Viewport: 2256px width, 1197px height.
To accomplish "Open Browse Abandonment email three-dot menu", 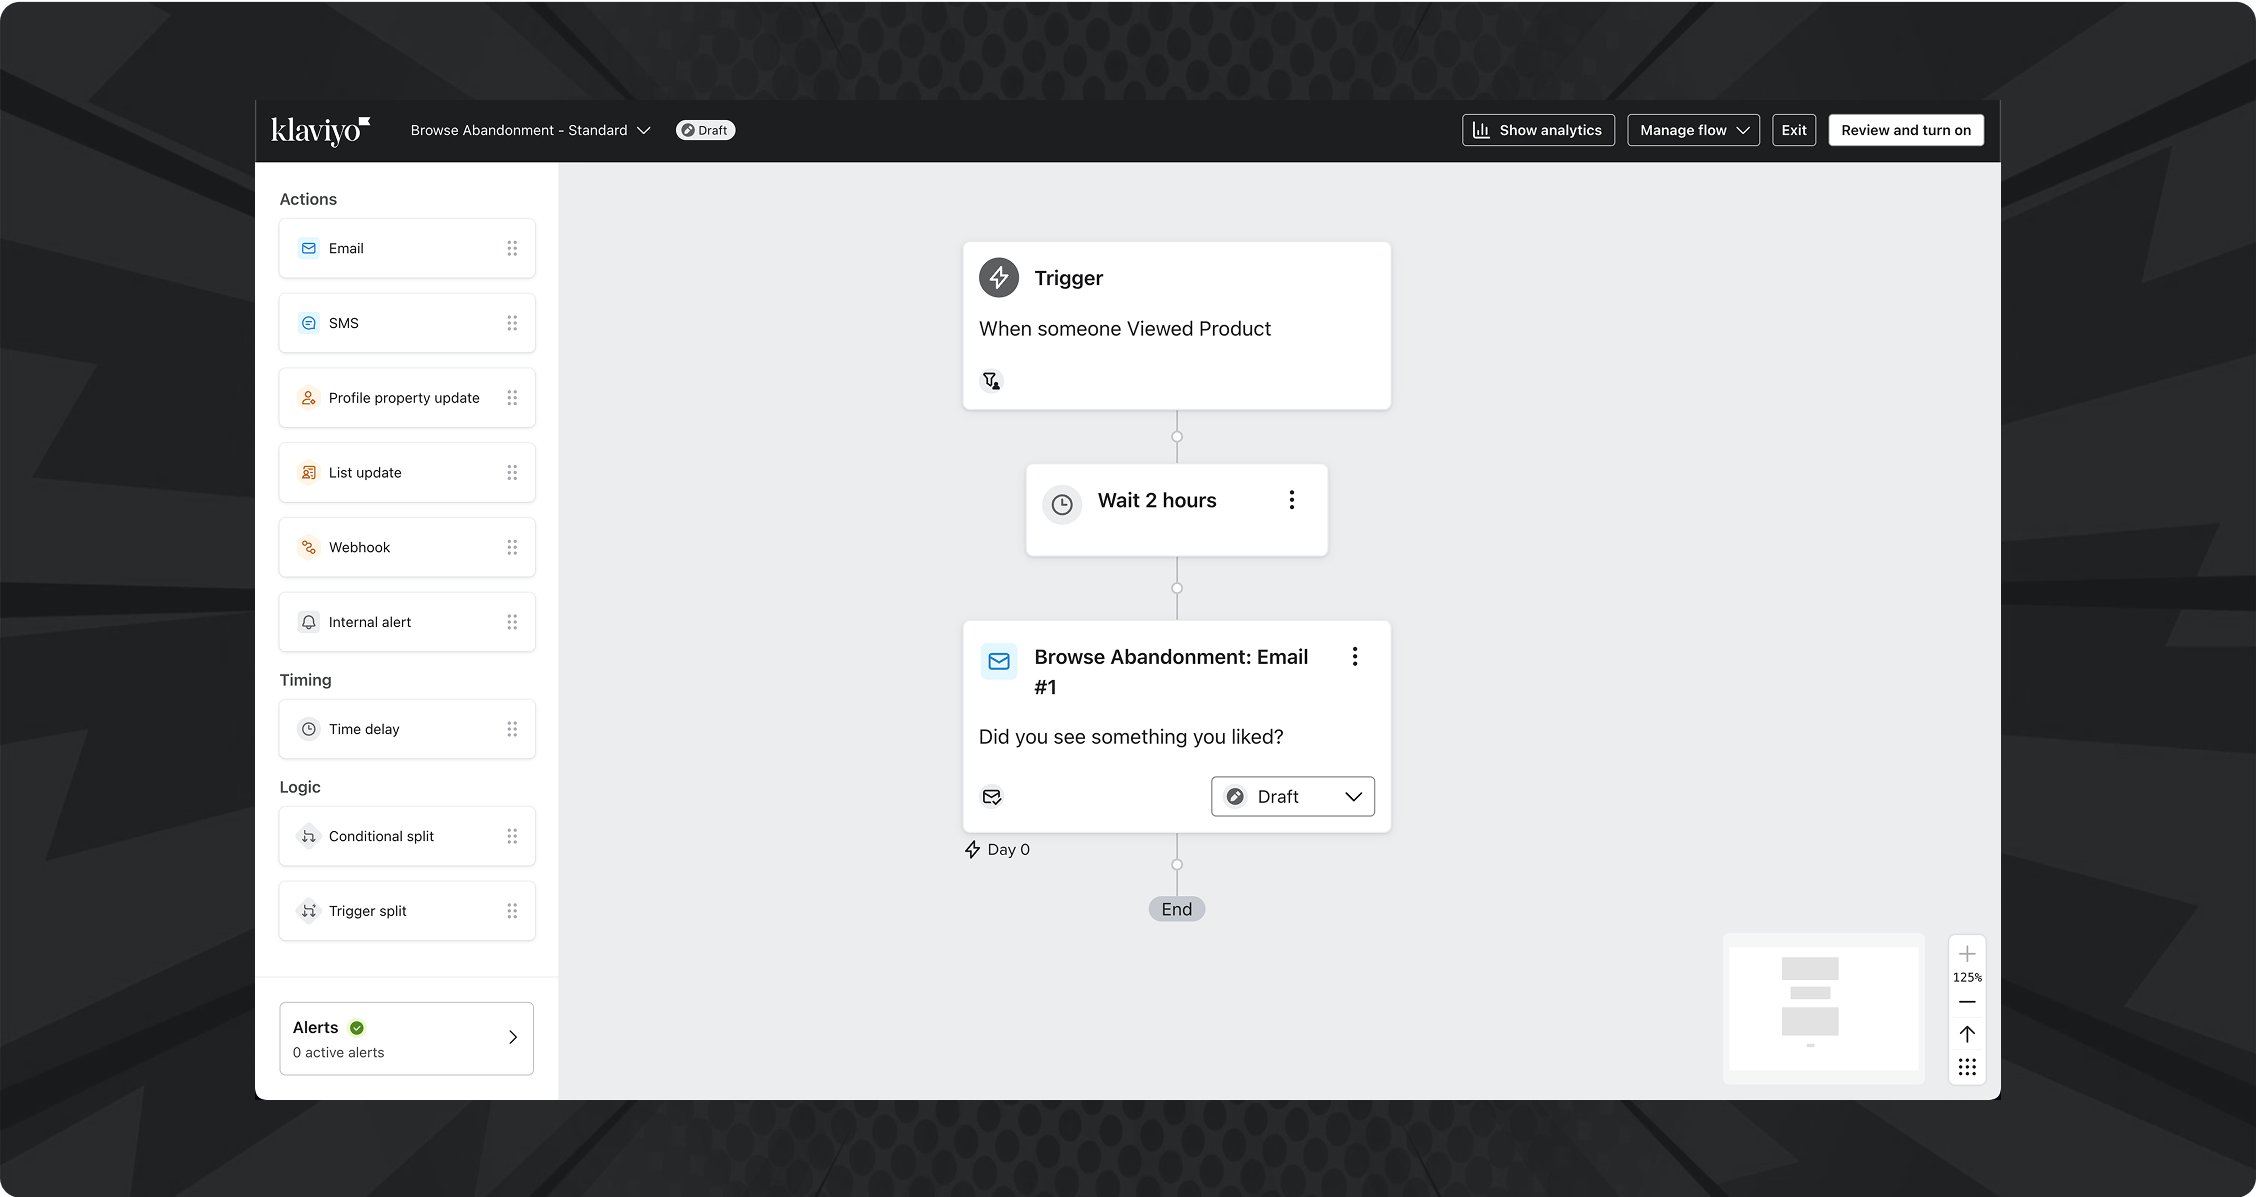I will tap(1354, 657).
